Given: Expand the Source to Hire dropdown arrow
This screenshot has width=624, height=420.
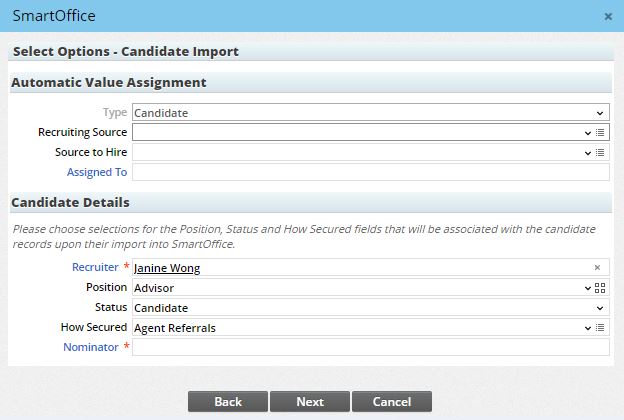Looking at the screenshot, I should pyautogui.click(x=588, y=152).
